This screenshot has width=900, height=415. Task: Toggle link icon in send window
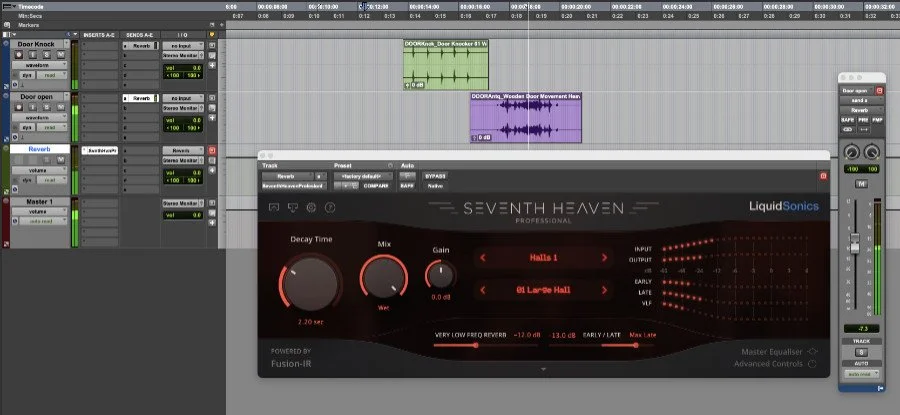click(x=847, y=130)
